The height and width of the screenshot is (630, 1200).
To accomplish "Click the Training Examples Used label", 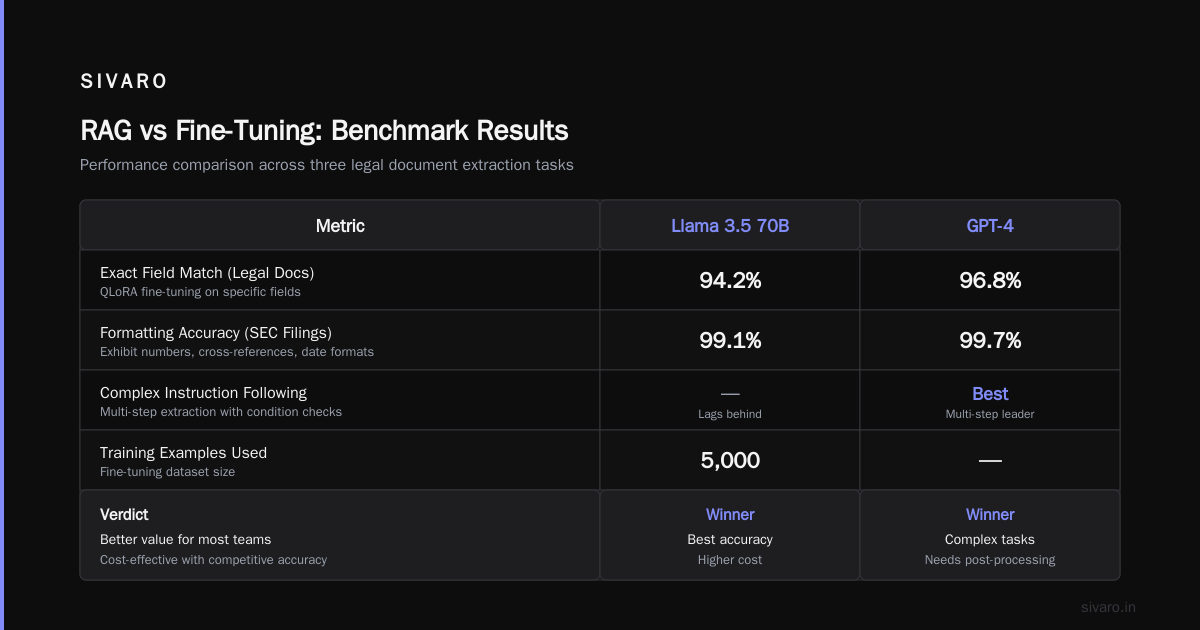I will [x=183, y=453].
